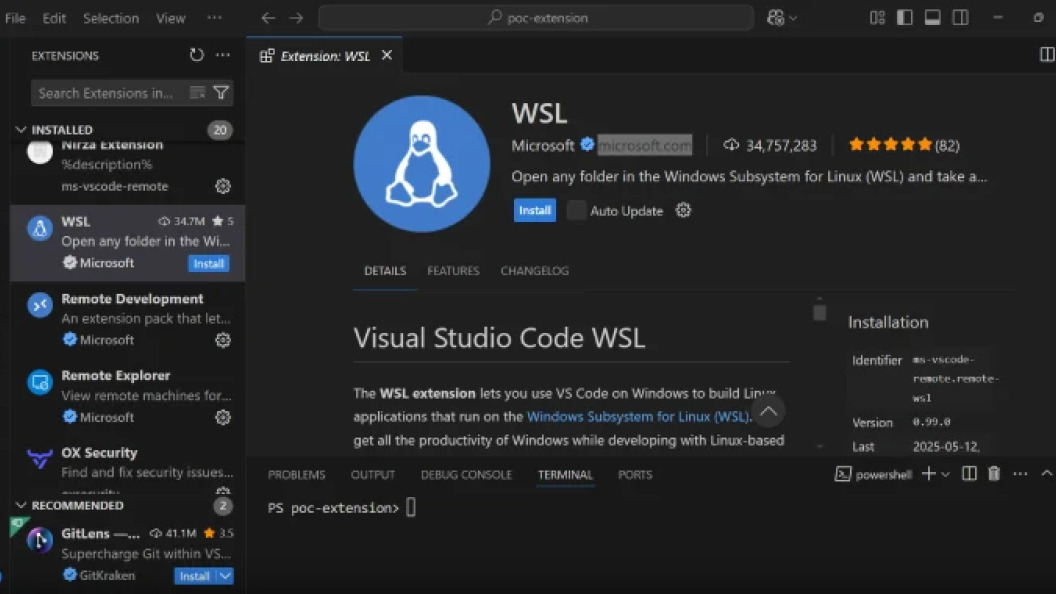The width and height of the screenshot is (1056, 594).
Task: Split the terminal
Action: pos(969,473)
